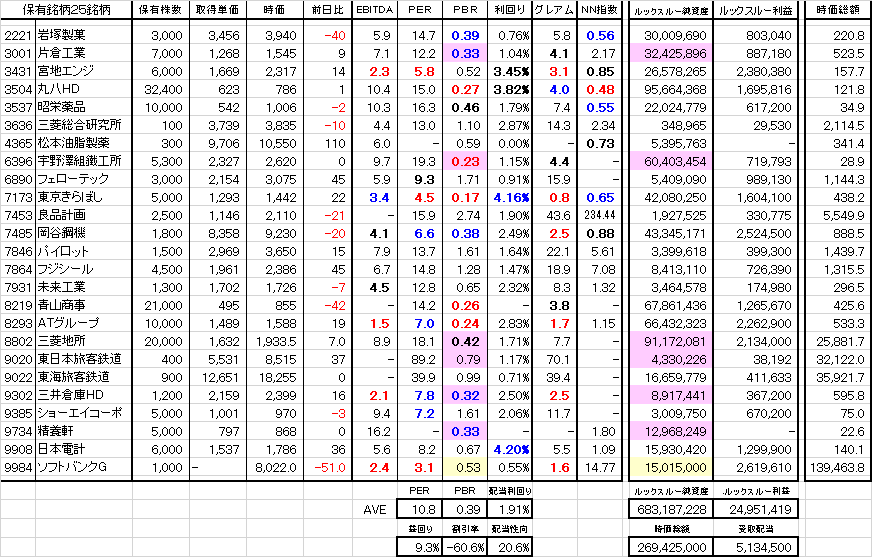Select the 時価 column header

click(275, 9)
